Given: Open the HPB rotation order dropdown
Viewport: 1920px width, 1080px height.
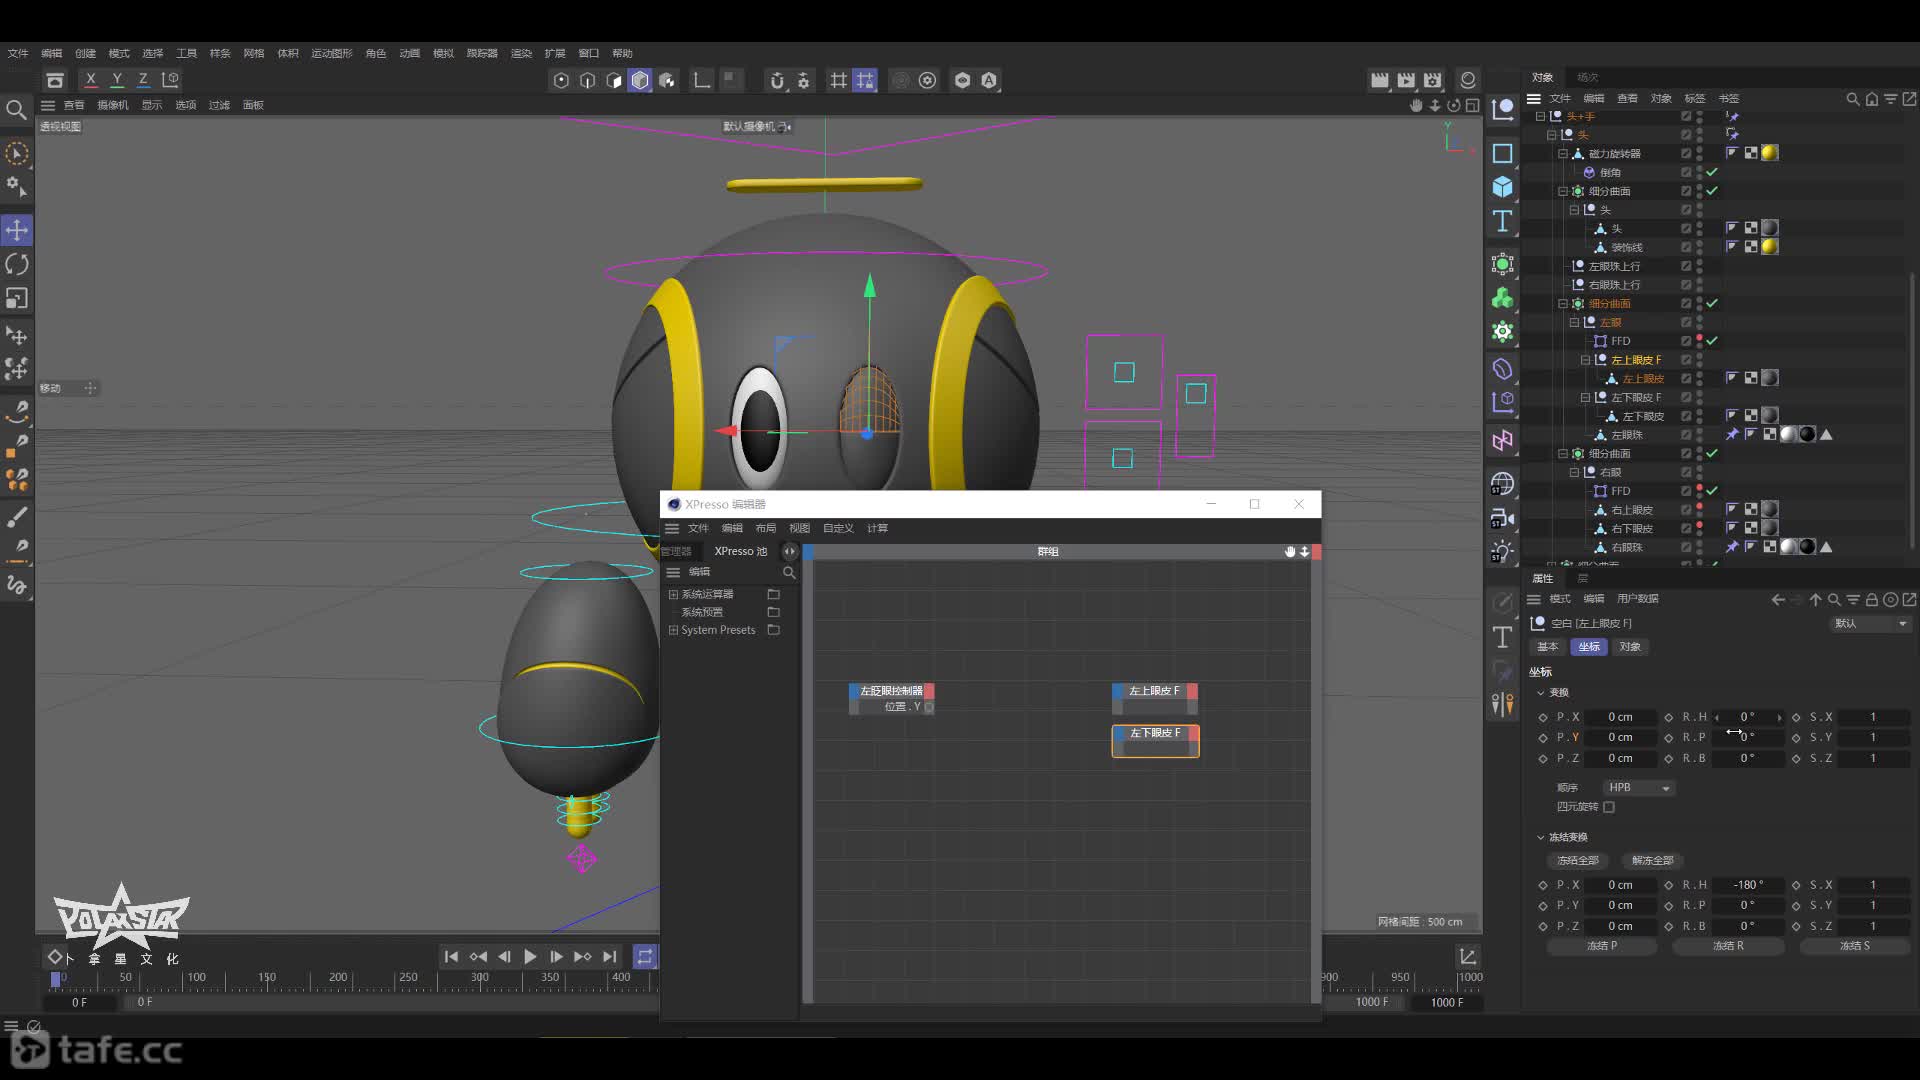Looking at the screenshot, I should coord(1639,788).
